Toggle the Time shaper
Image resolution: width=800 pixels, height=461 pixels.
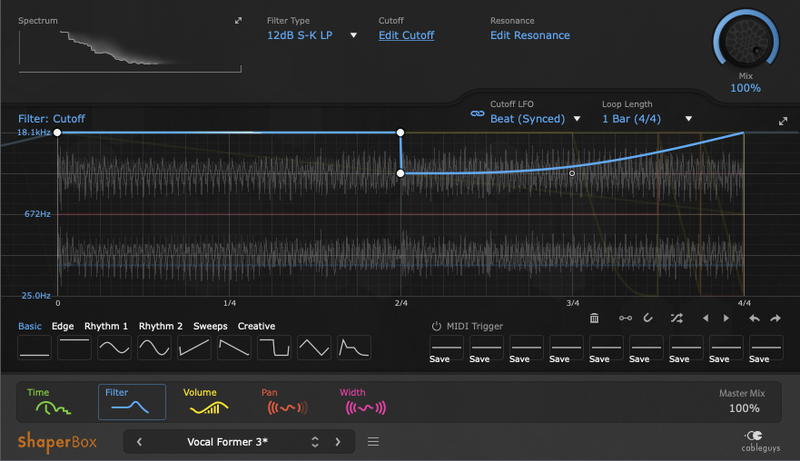(53, 402)
